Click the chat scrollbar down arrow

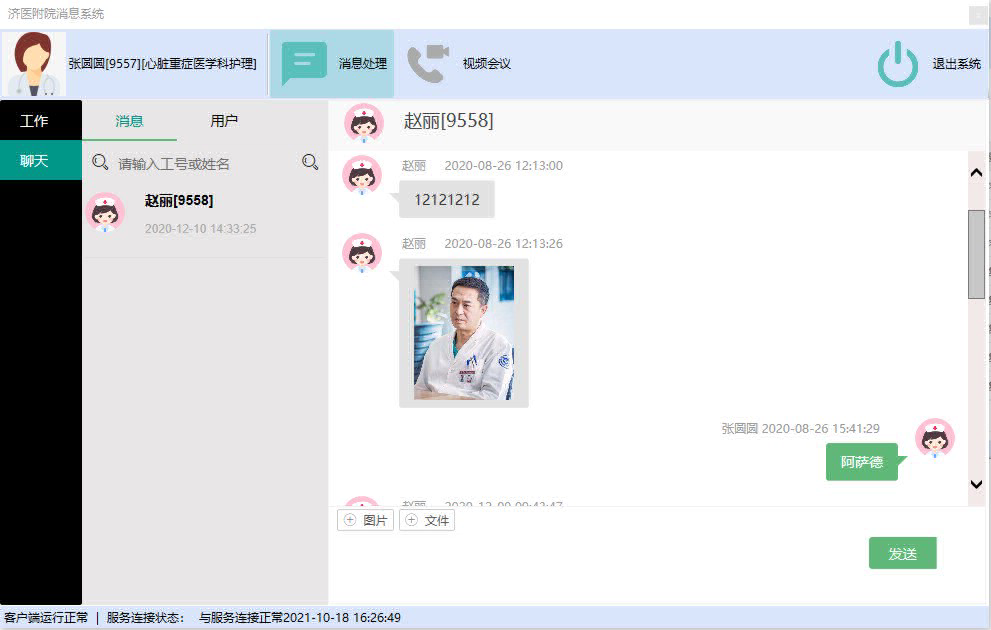click(x=976, y=484)
